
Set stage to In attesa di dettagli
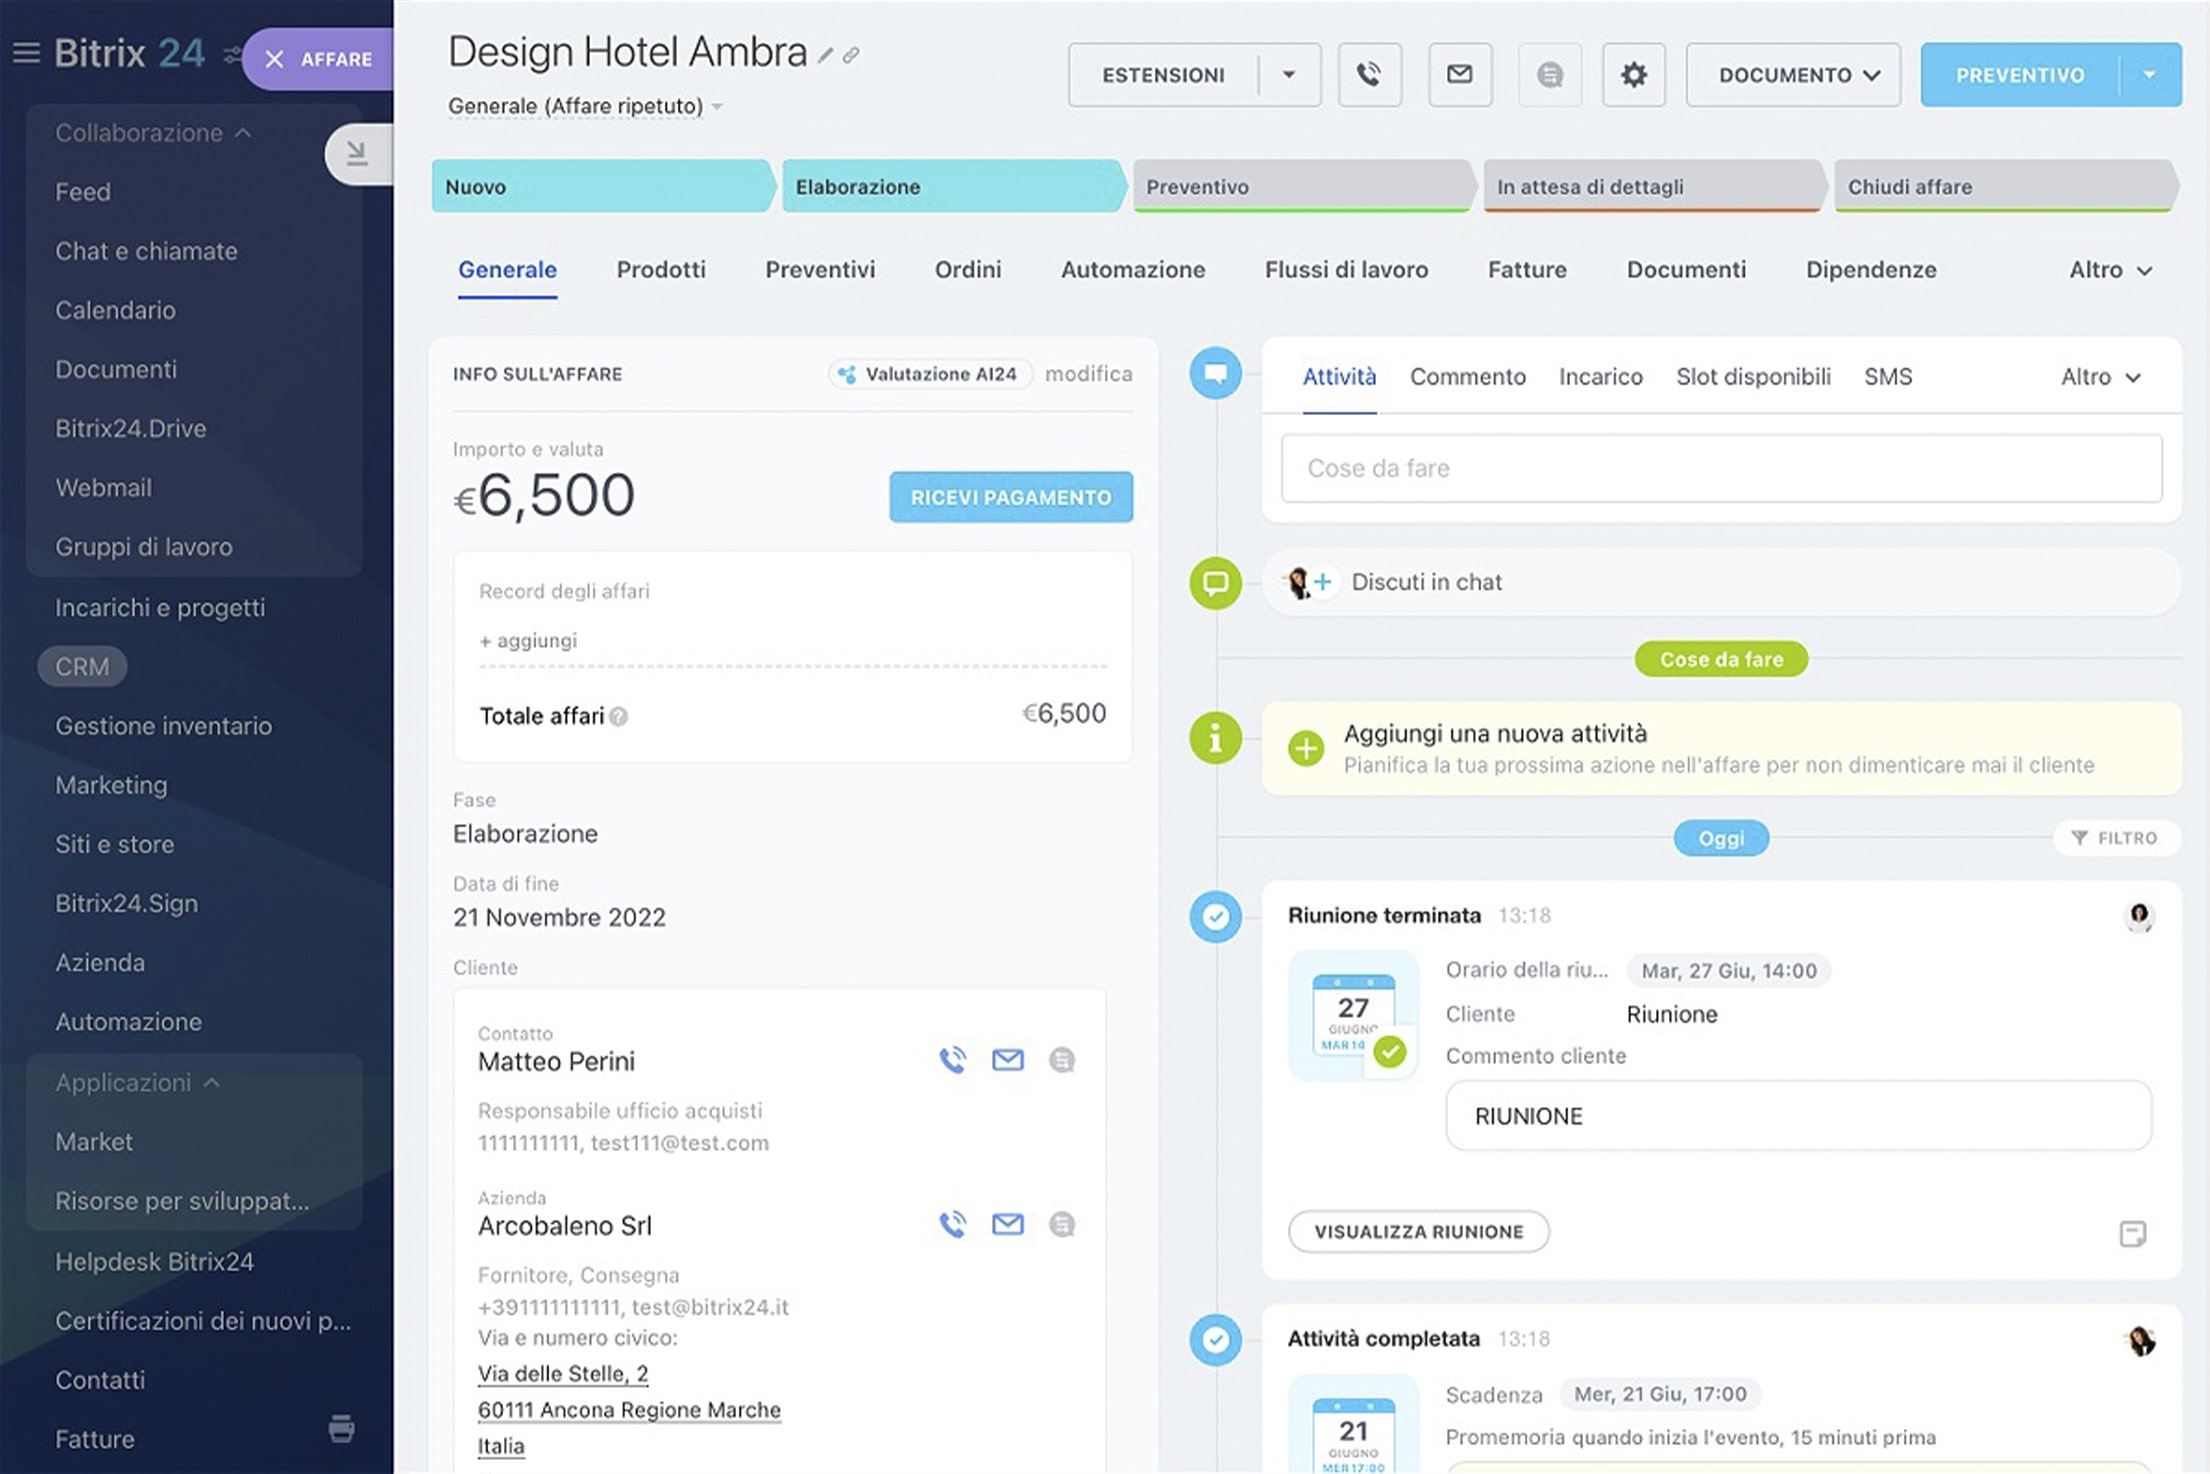point(1653,187)
